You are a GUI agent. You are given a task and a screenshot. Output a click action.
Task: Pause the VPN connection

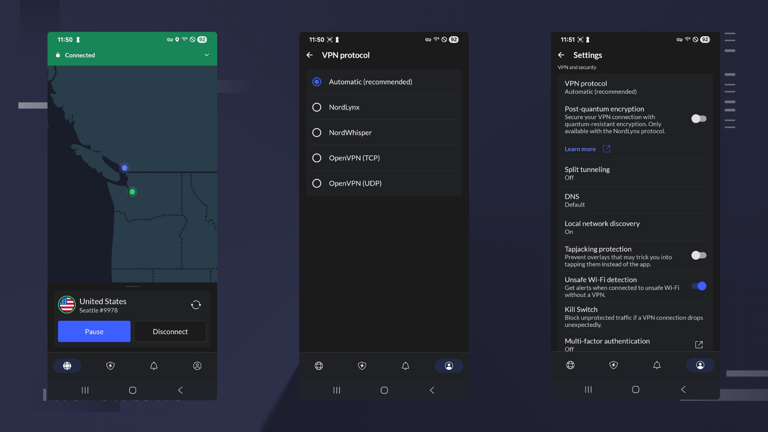click(94, 332)
